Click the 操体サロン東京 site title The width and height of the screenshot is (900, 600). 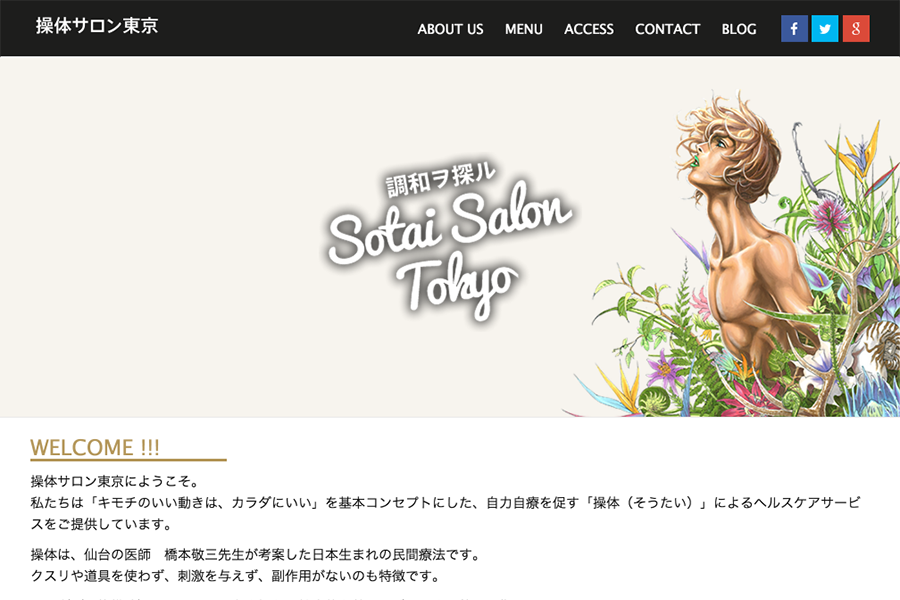96,26
